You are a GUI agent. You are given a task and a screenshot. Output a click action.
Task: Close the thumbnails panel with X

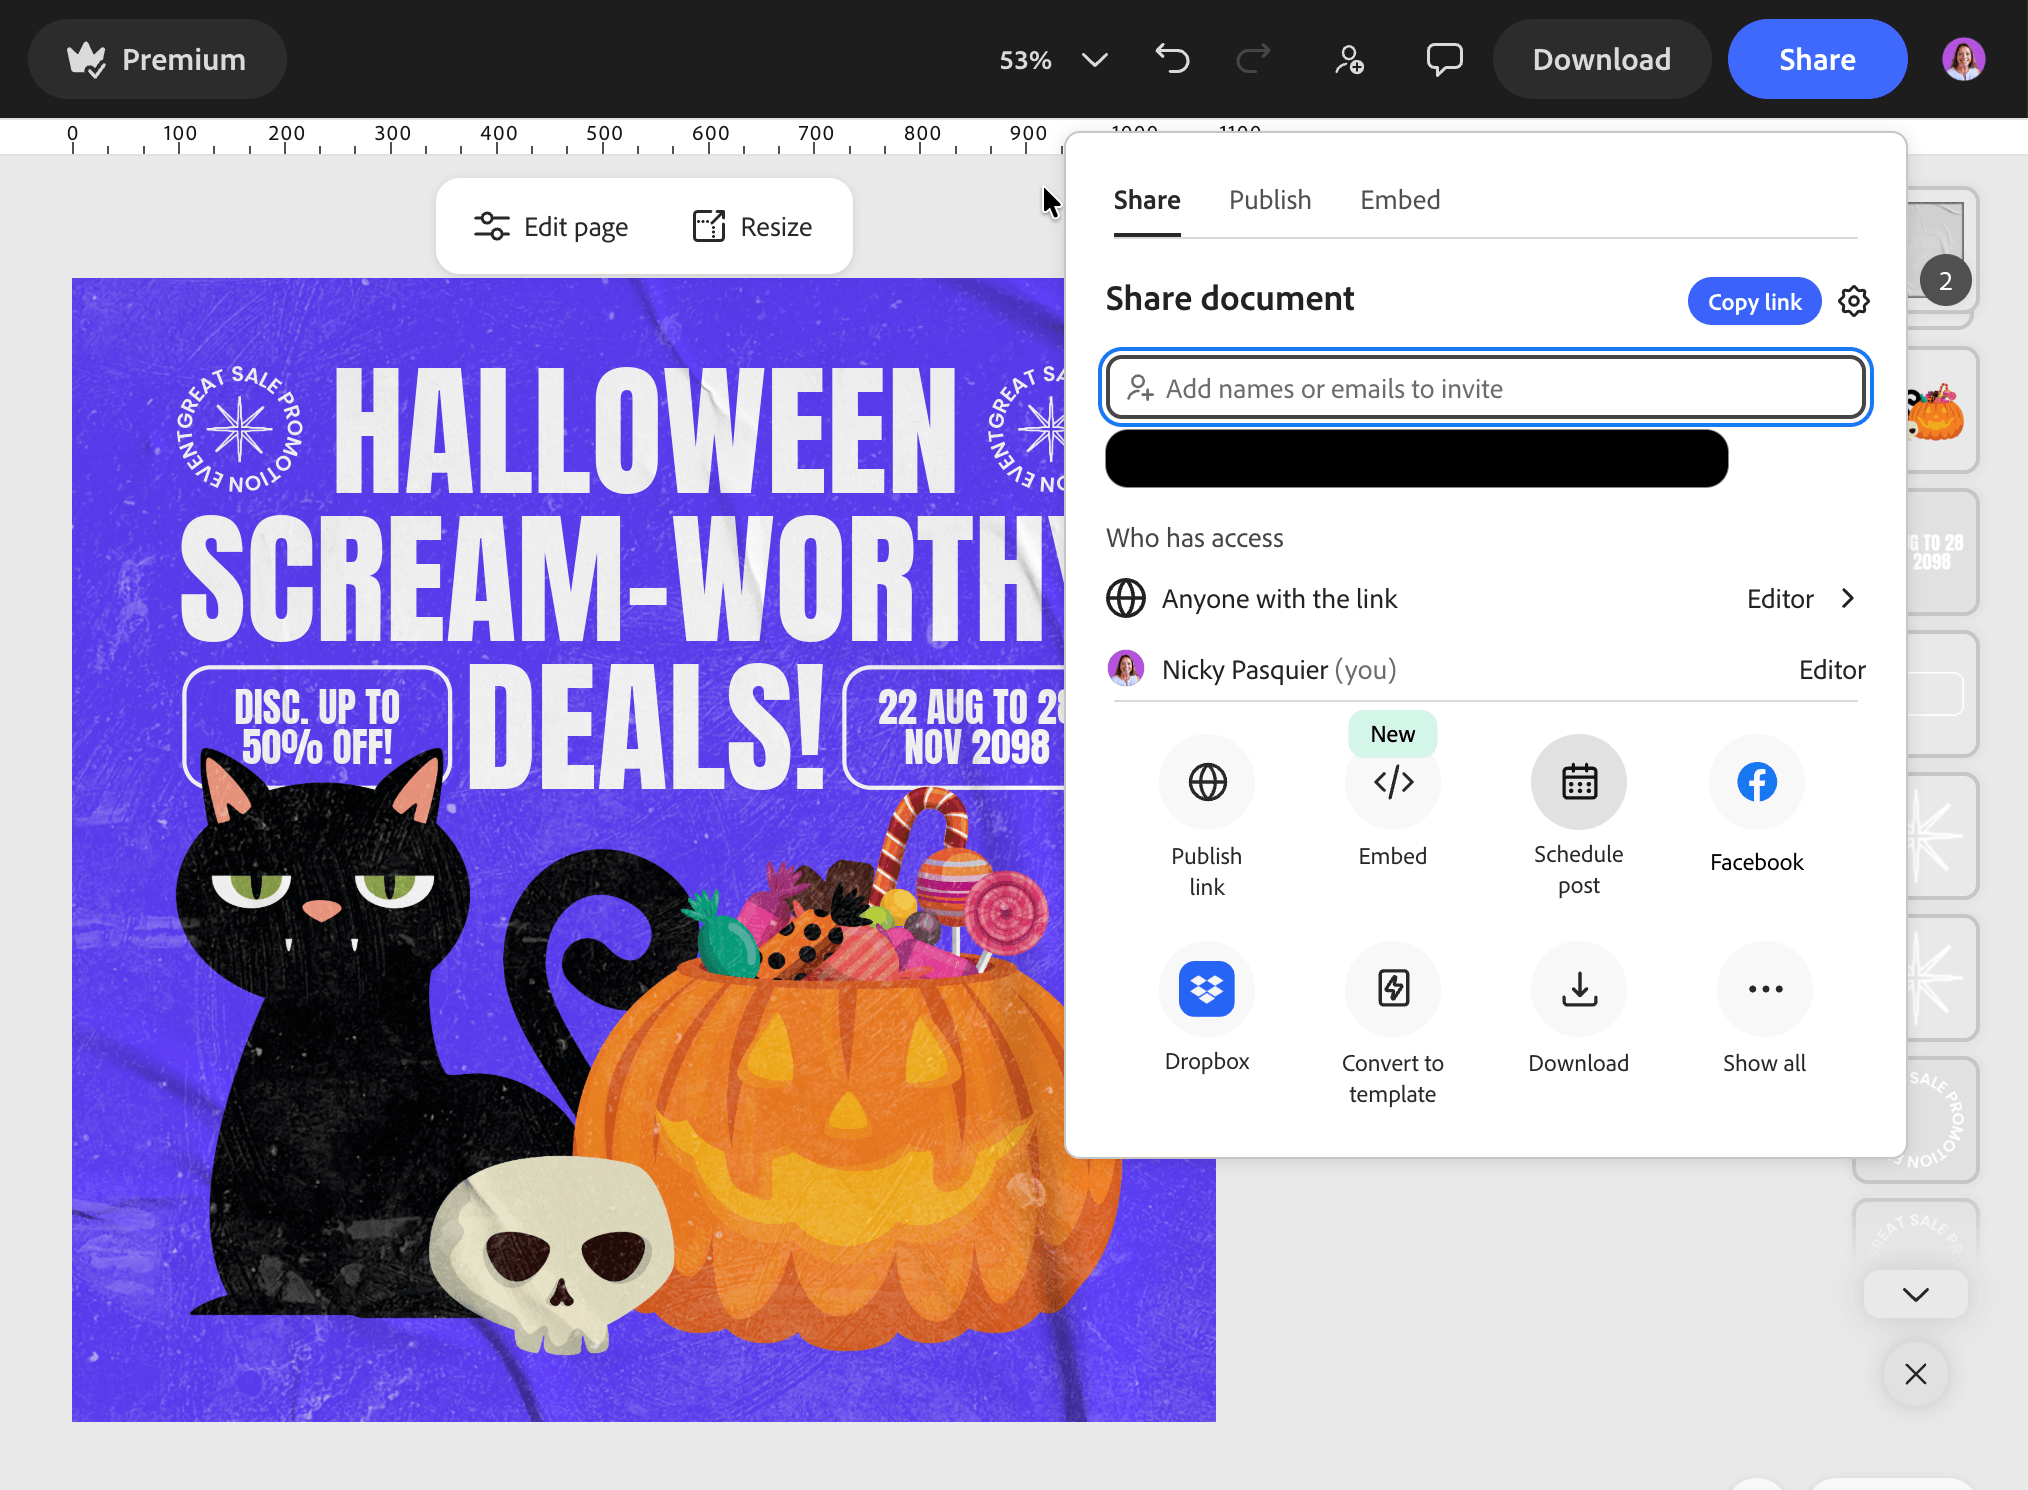pos(1915,1374)
